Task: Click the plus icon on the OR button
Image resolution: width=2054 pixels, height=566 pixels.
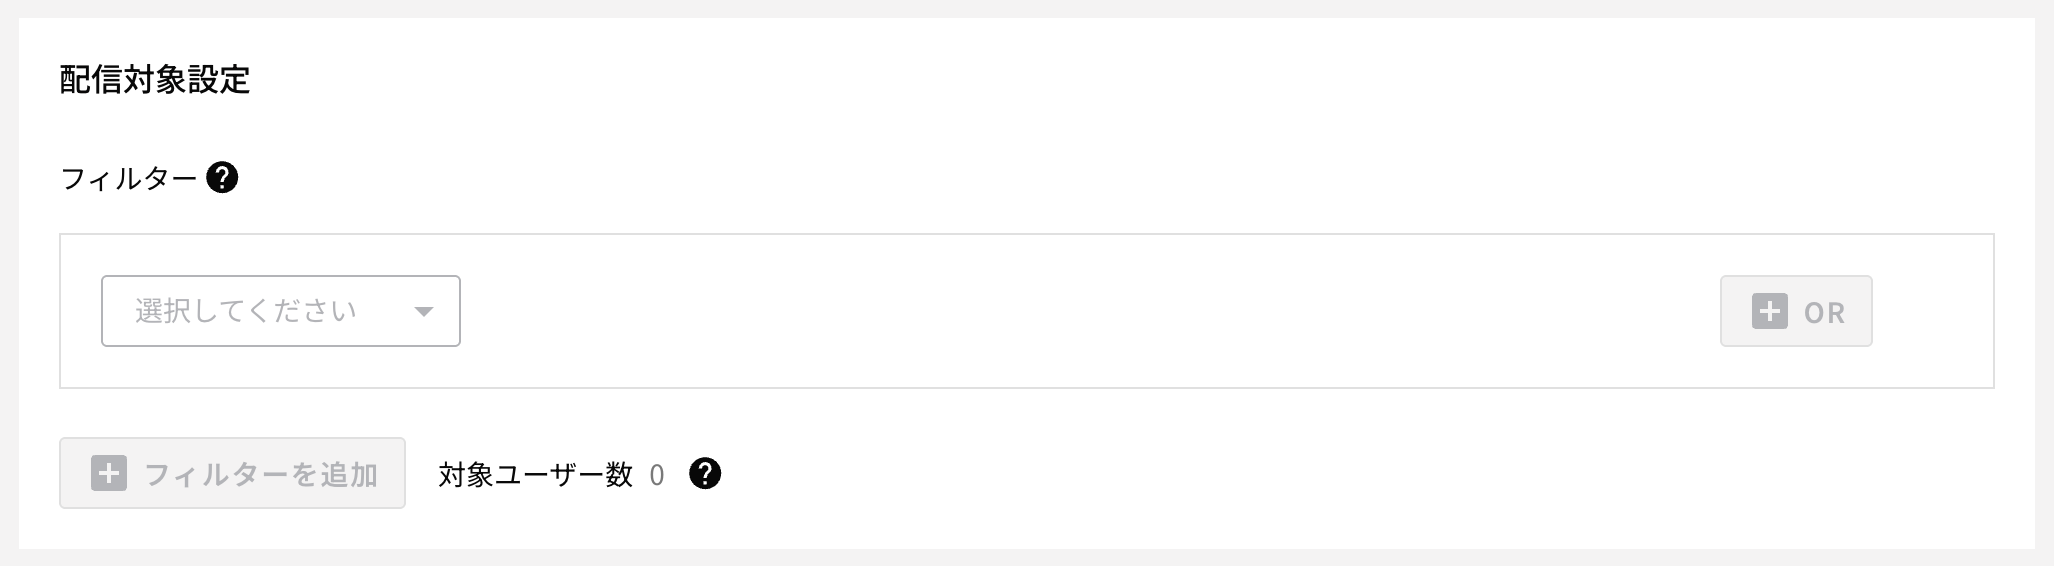Action: tap(1769, 311)
